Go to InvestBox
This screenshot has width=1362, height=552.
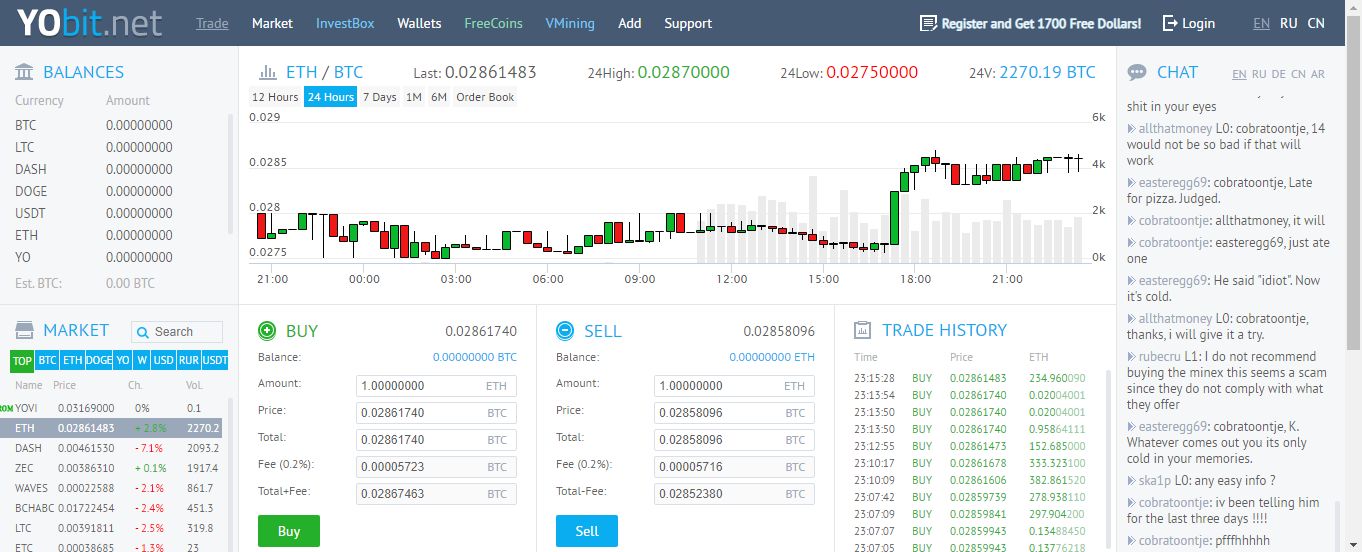345,23
